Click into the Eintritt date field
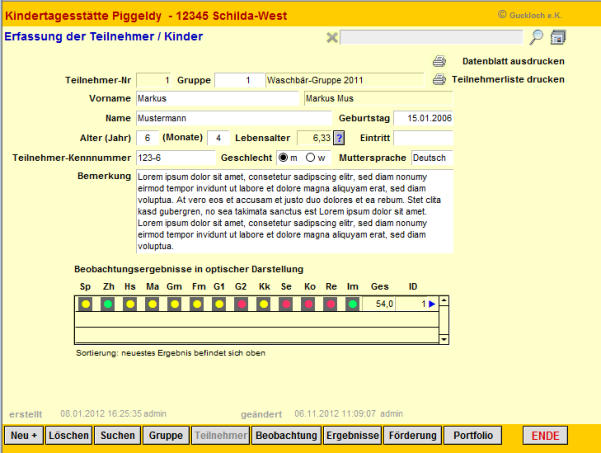601x453 pixels. [x=424, y=138]
